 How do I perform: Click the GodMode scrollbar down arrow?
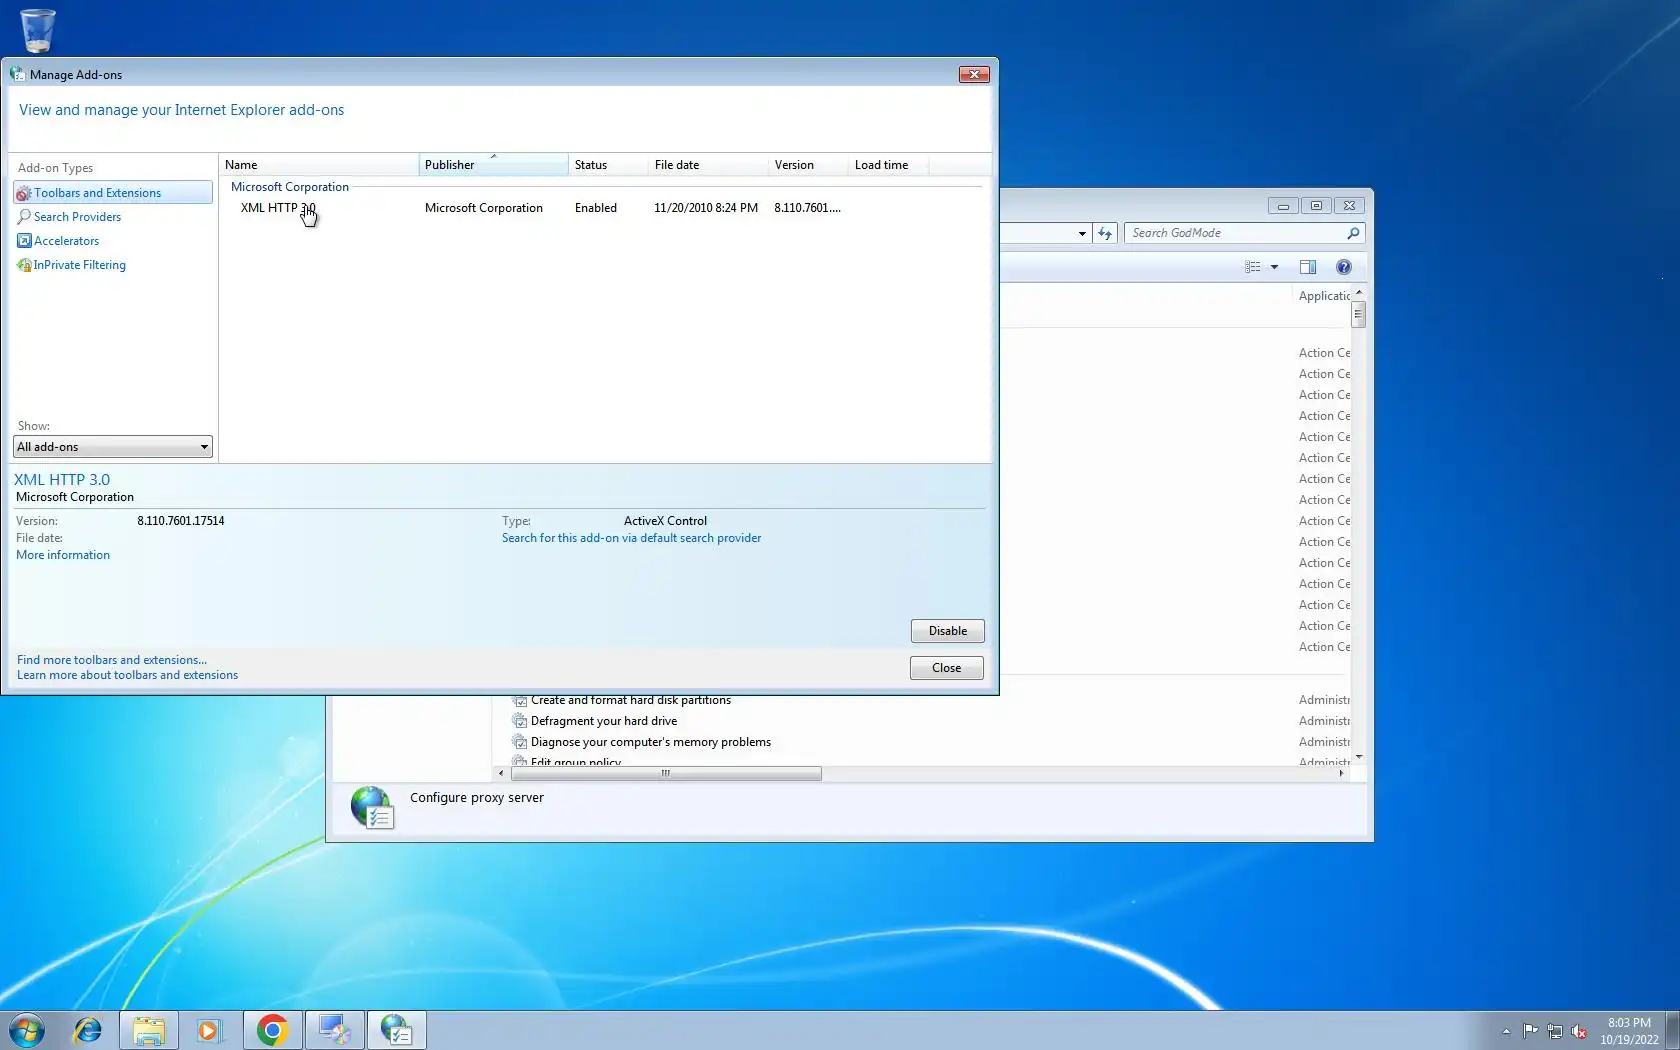pyautogui.click(x=1358, y=757)
